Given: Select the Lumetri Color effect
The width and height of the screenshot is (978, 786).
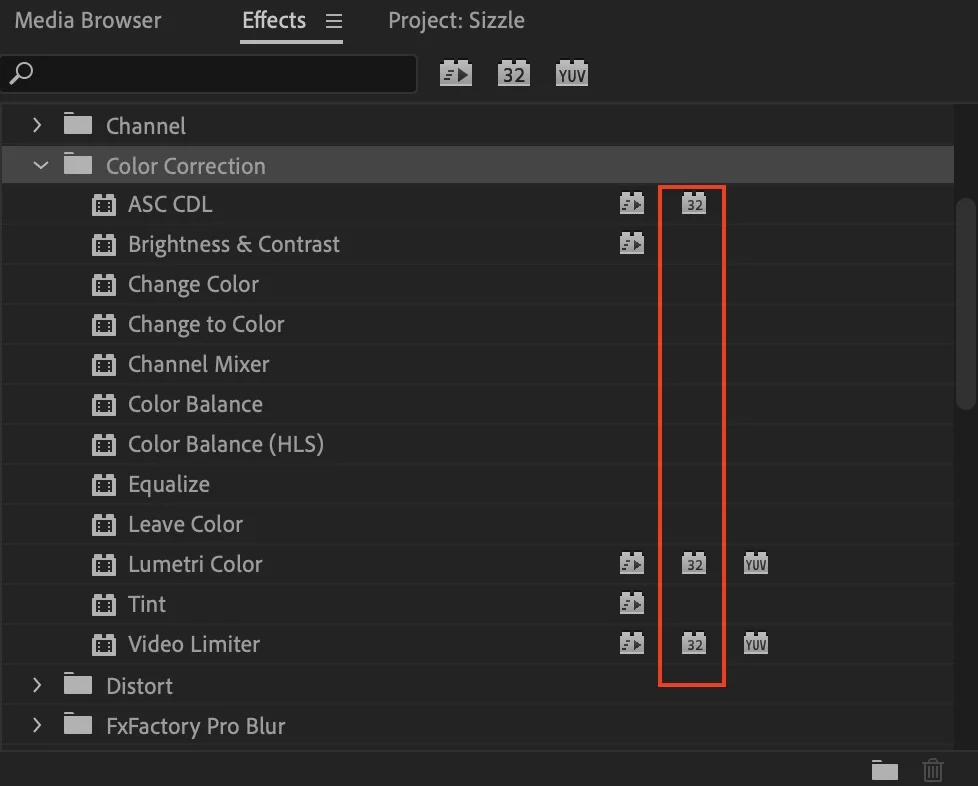Looking at the screenshot, I should click(x=195, y=563).
